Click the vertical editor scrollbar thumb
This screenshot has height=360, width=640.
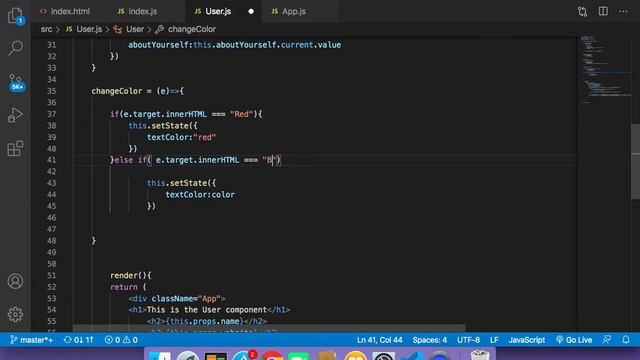coord(636,161)
